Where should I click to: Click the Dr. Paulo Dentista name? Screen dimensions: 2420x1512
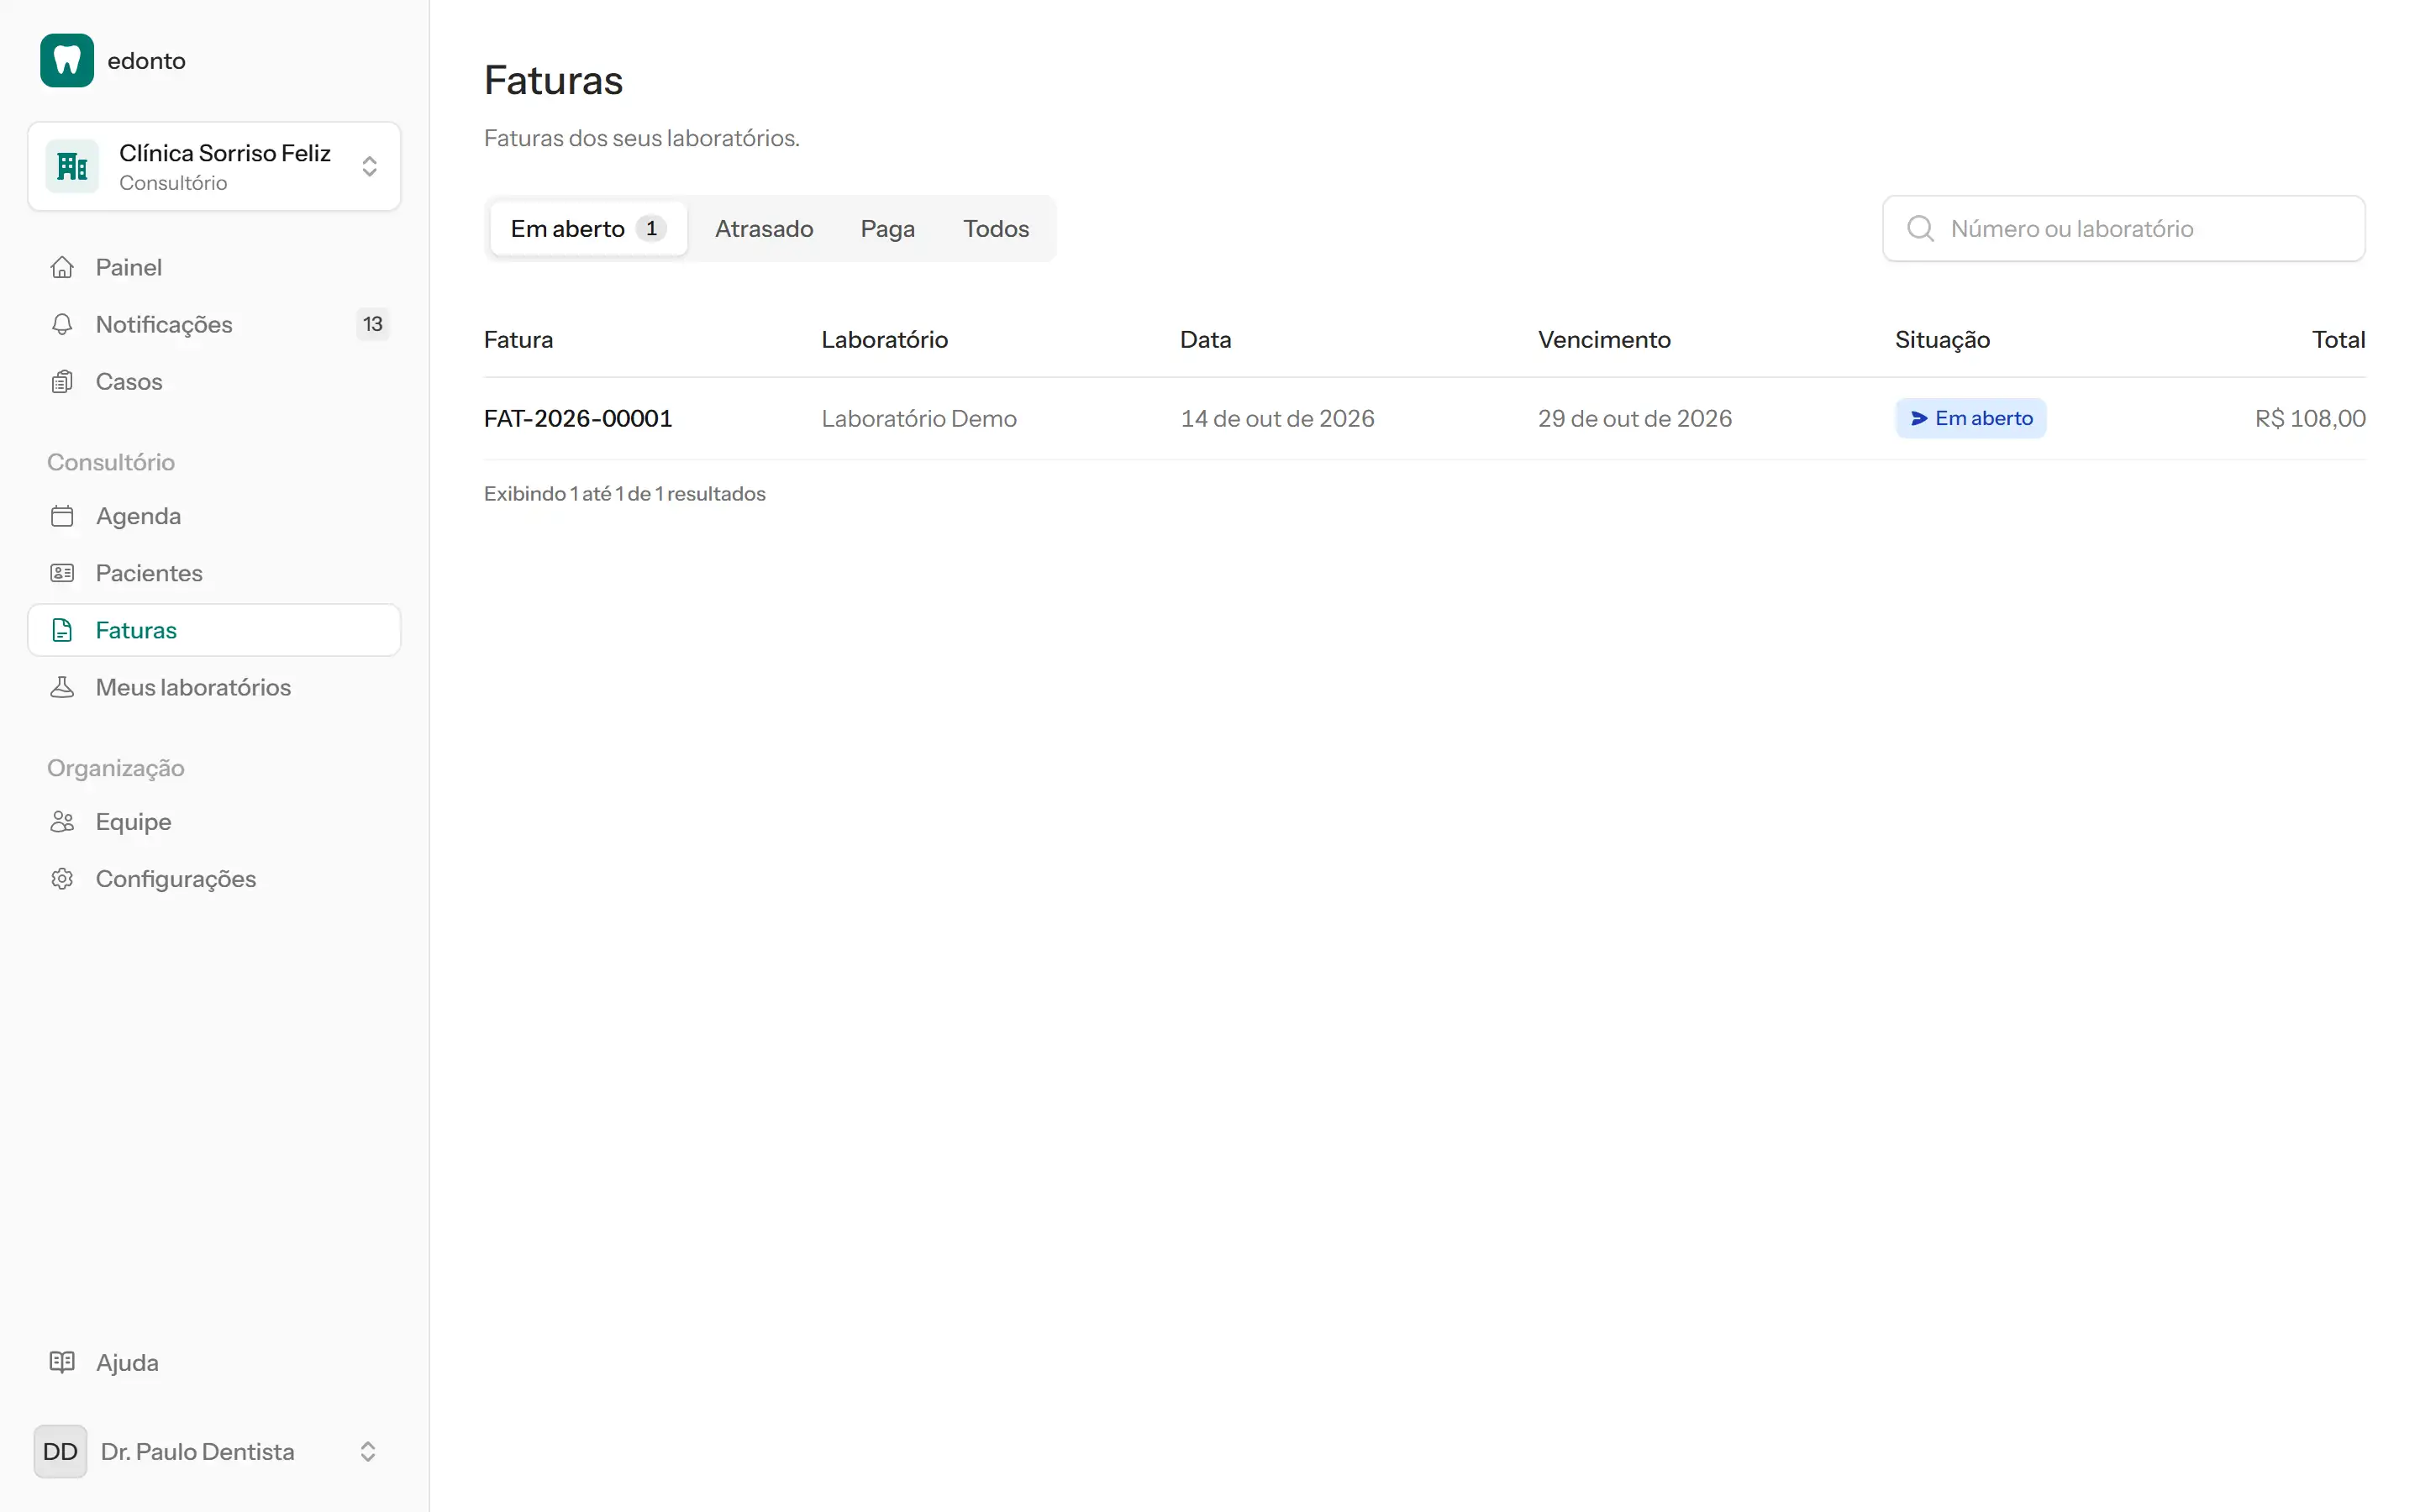197,1451
